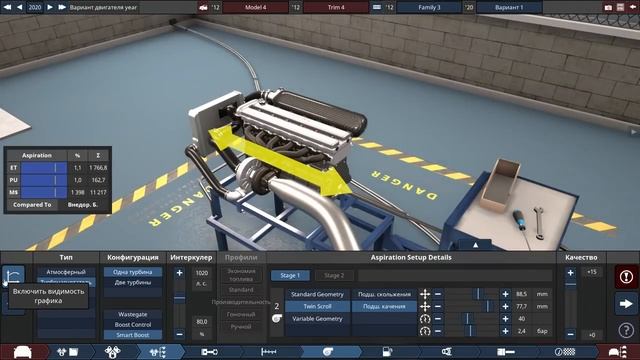Decrease intercooler size with minus button

(x=180, y=334)
